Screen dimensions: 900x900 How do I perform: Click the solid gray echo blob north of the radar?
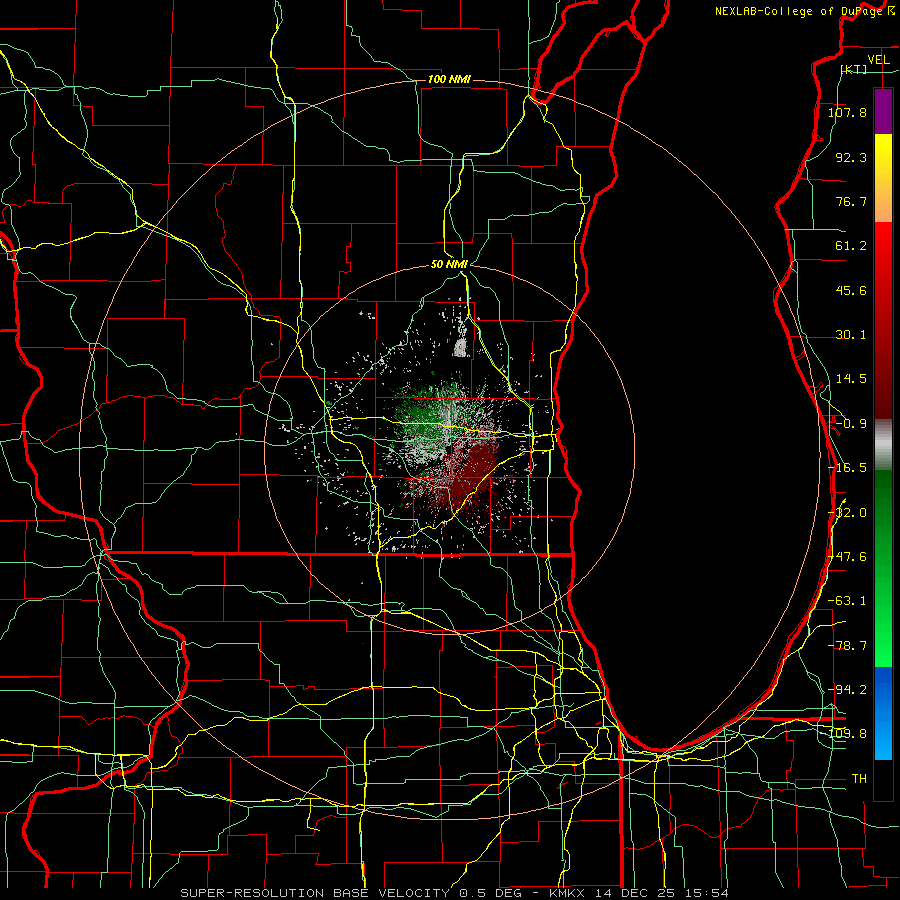pos(460,347)
